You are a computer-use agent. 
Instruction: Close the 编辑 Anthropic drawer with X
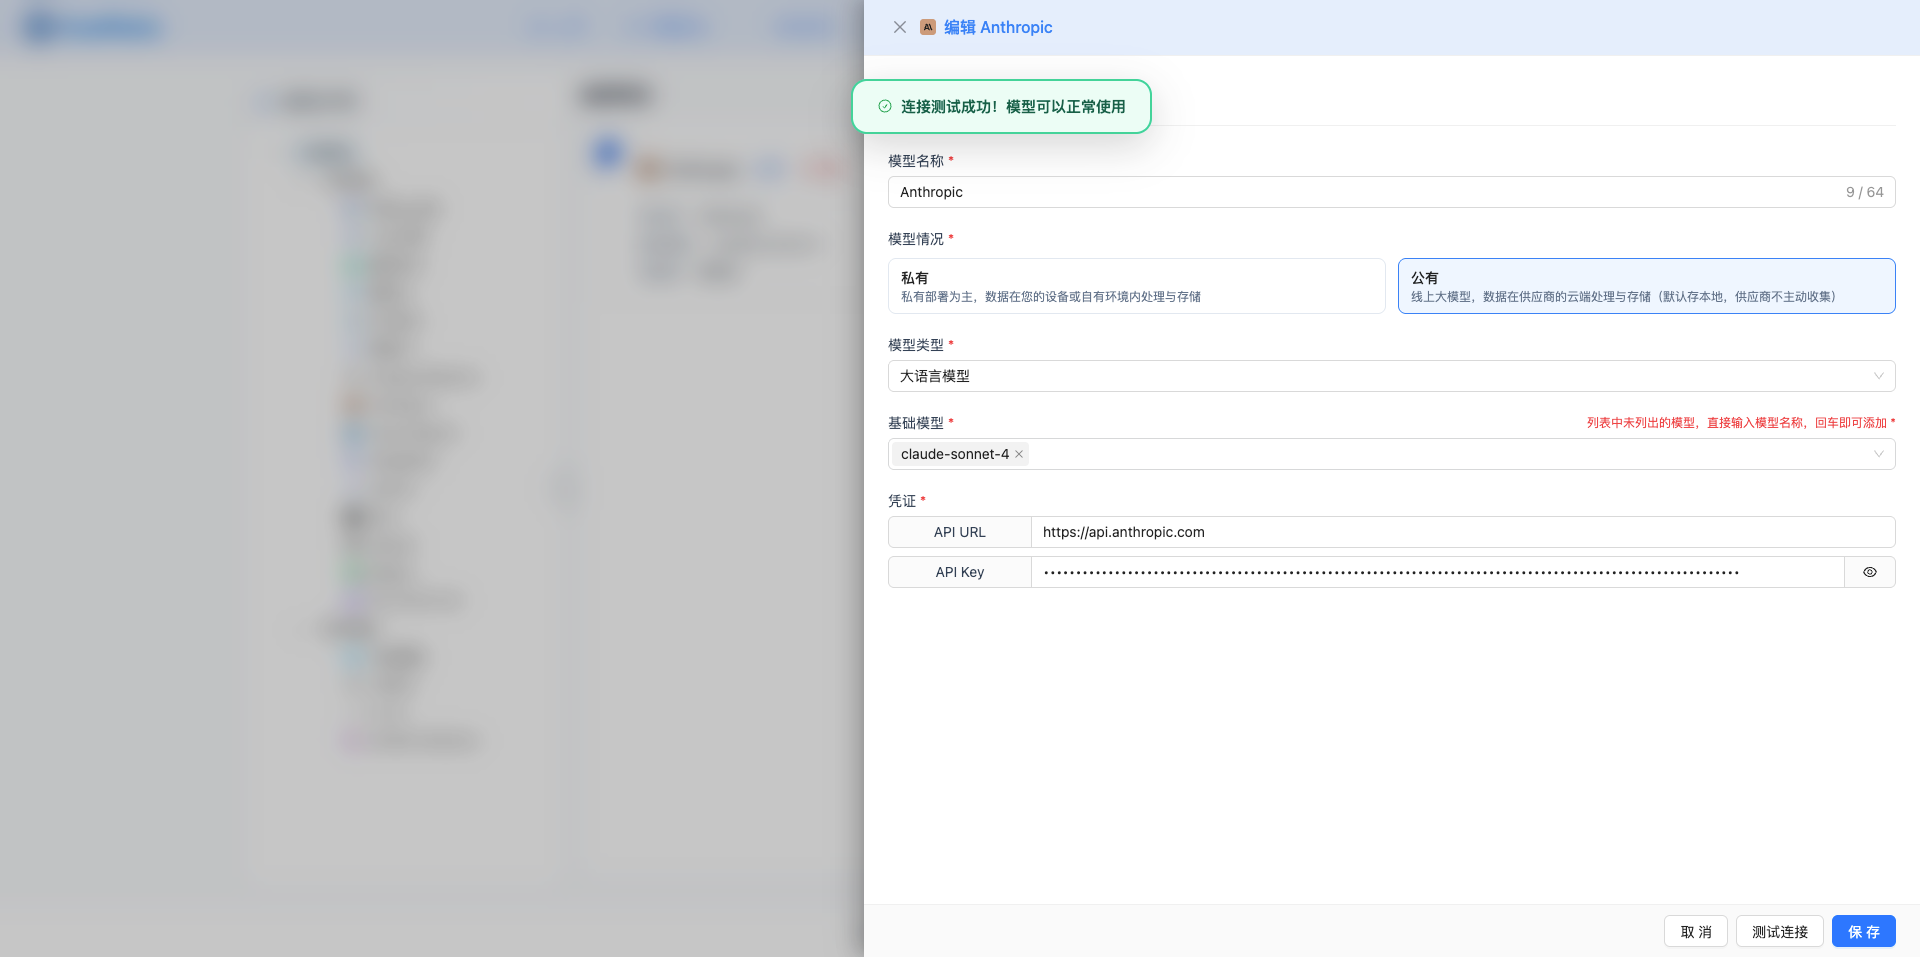(899, 27)
